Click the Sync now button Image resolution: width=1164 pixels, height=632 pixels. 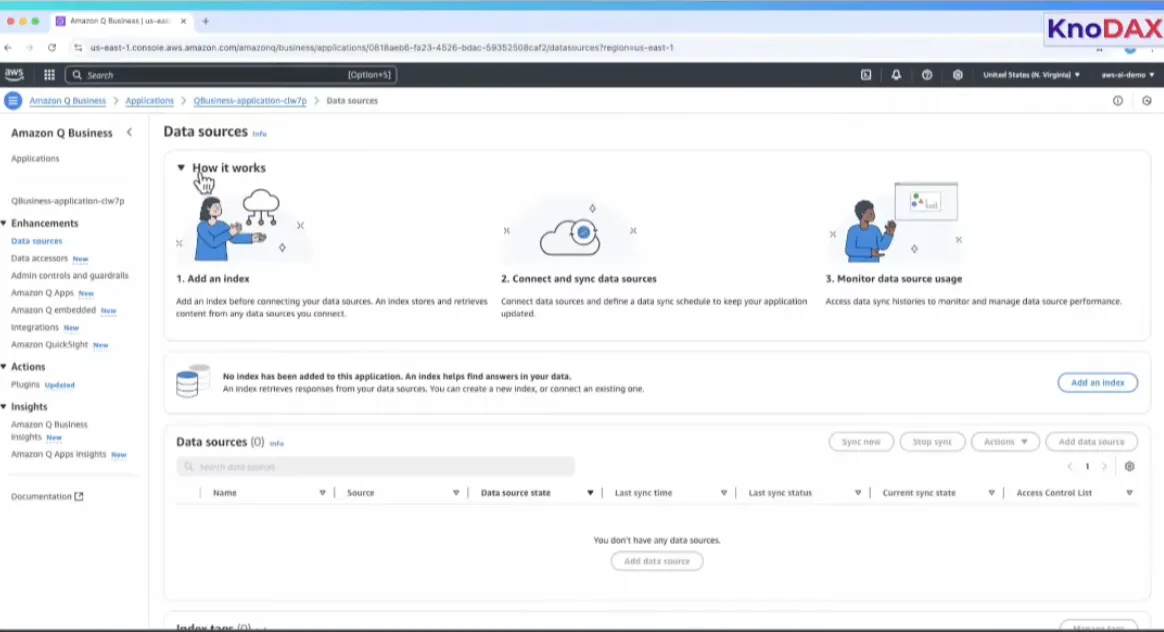(x=861, y=442)
